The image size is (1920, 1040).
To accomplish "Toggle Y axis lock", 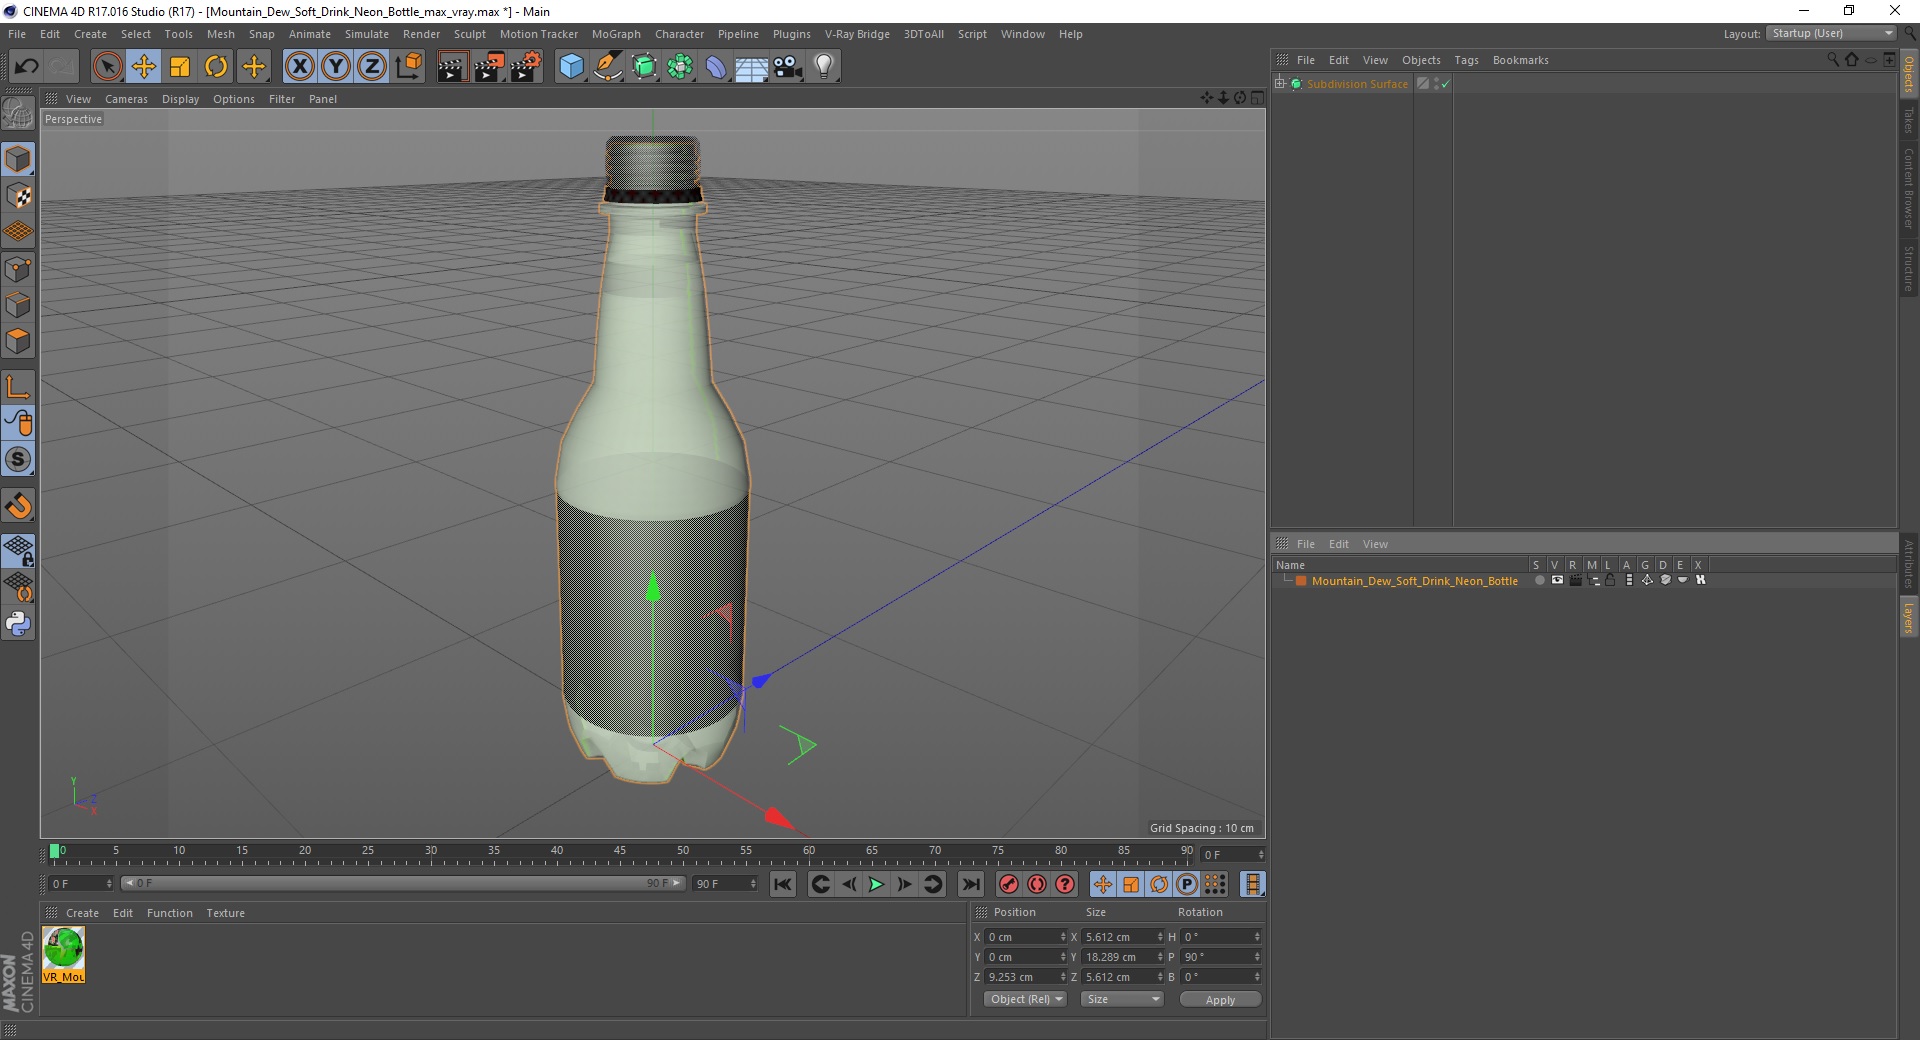I will pos(335,67).
